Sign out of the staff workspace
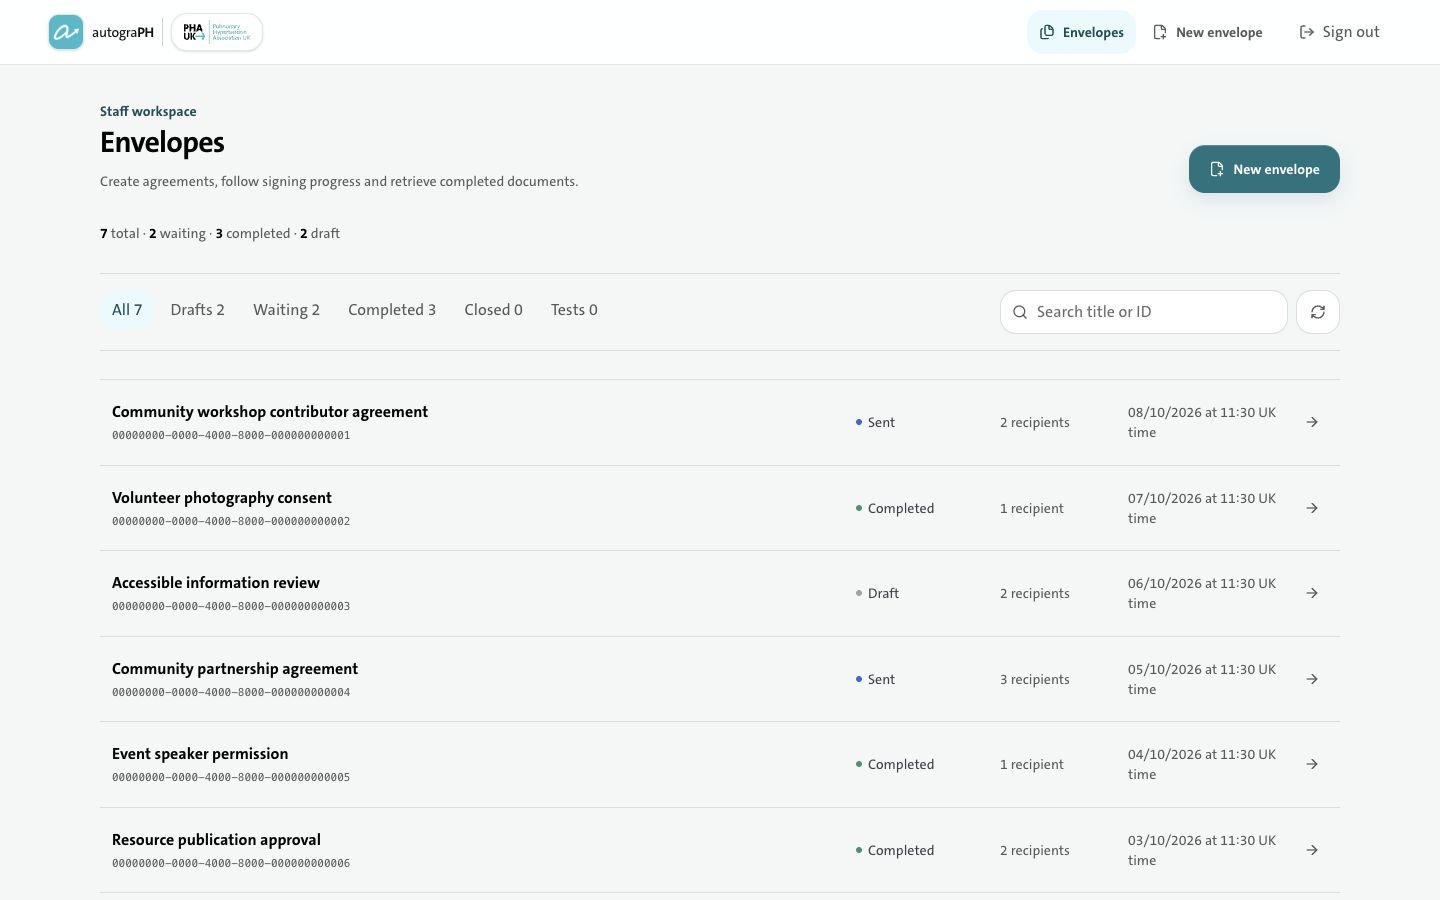 pyautogui.click(x=1339, y=32)
